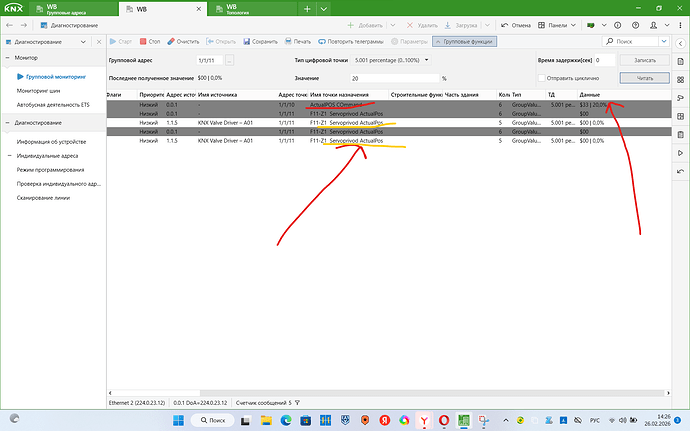
Task: Click the Добавить plus button
Action: [365, 26]
